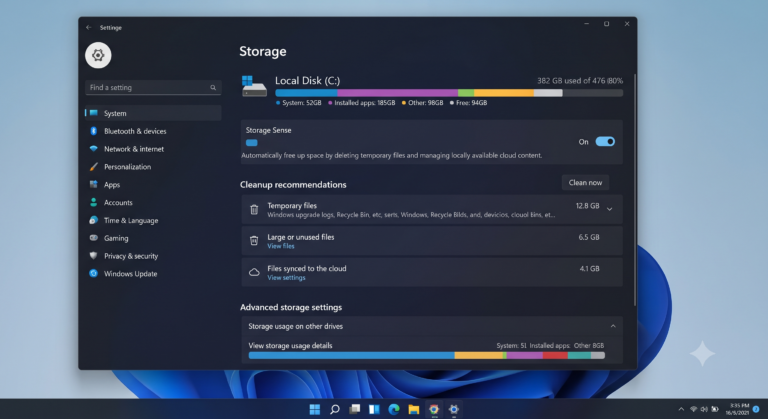768x419 pixels.
Task: Click the Local Disk drive icon
Action: (254, 86)
